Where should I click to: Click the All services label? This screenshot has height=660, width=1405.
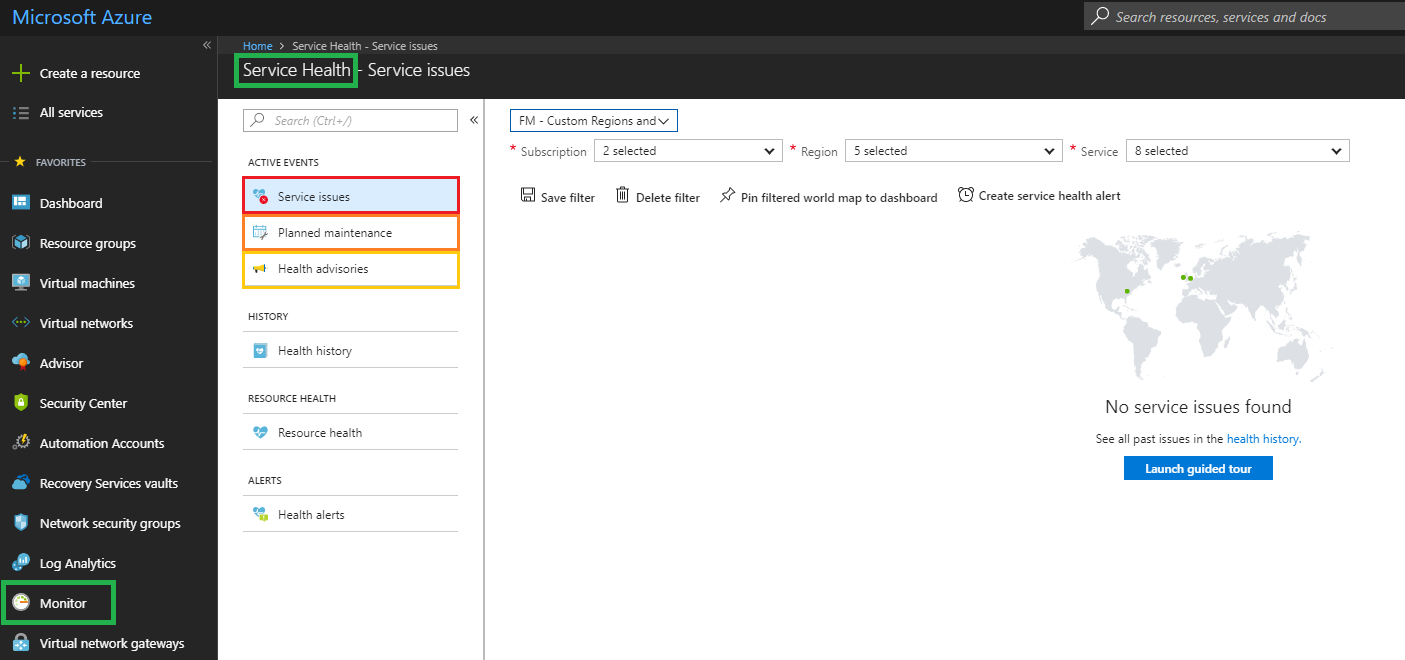click(71, 113)
